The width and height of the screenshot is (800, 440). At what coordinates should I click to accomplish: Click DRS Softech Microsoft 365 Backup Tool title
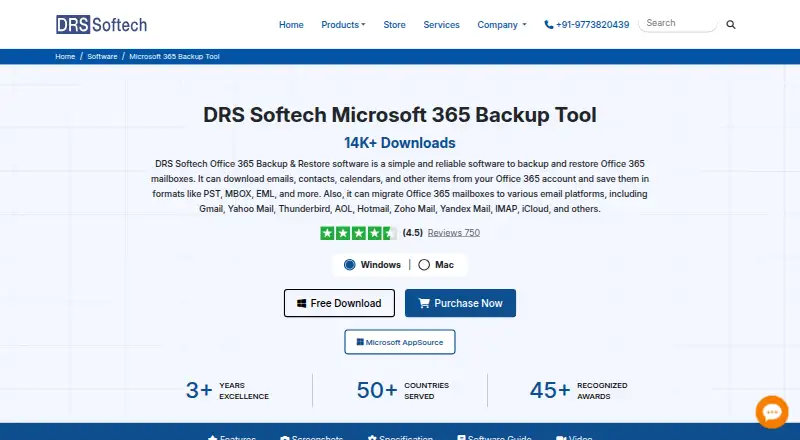(x=399, y=115)
